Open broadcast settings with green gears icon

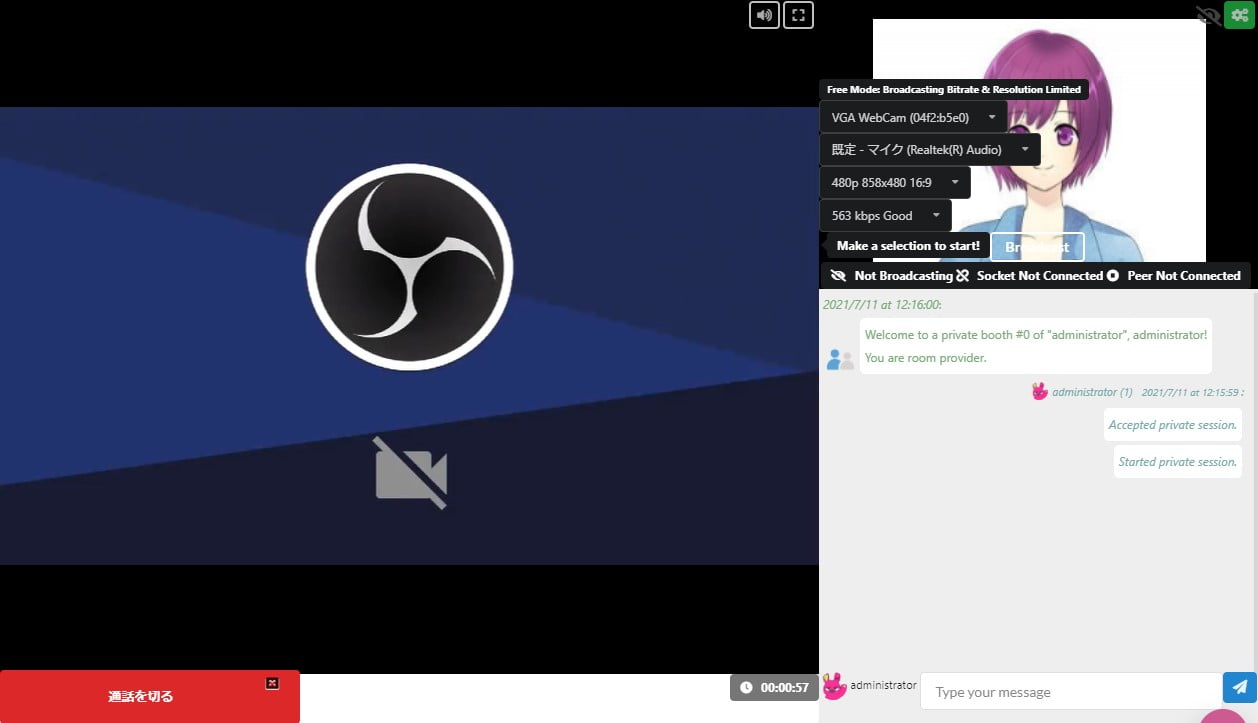click(1239, 15)
